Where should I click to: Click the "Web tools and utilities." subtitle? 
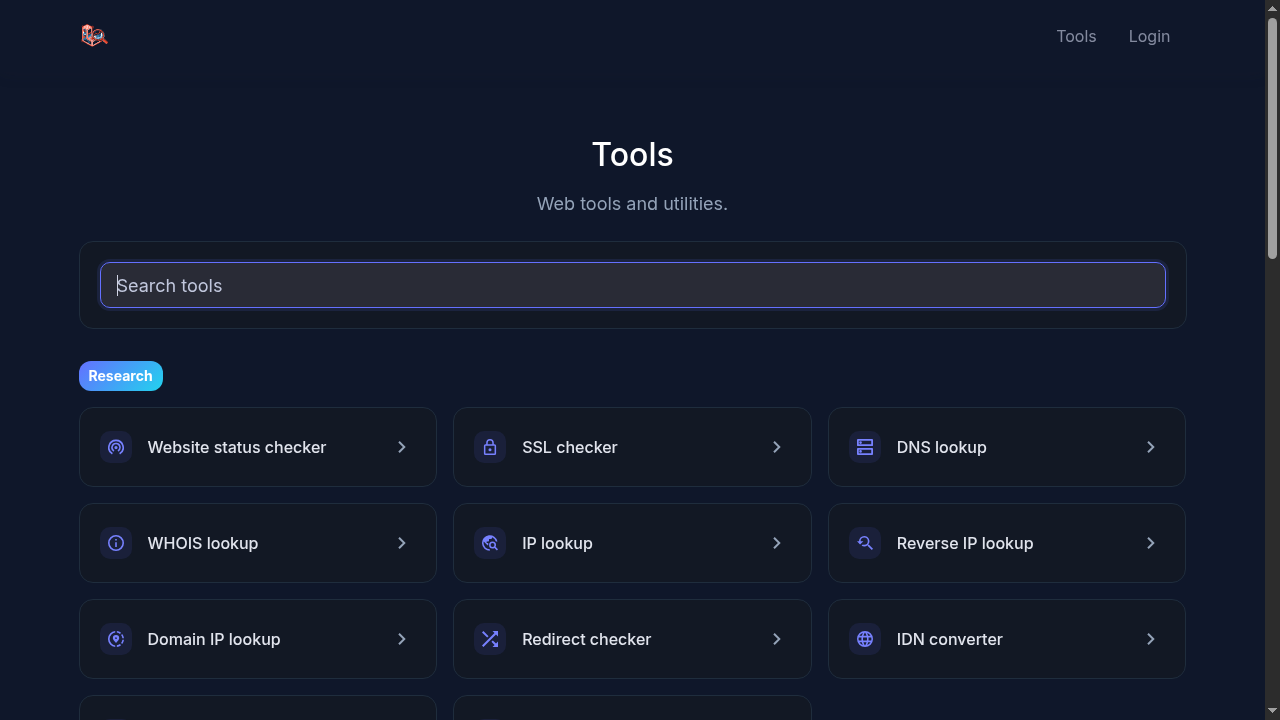point(632,204)
